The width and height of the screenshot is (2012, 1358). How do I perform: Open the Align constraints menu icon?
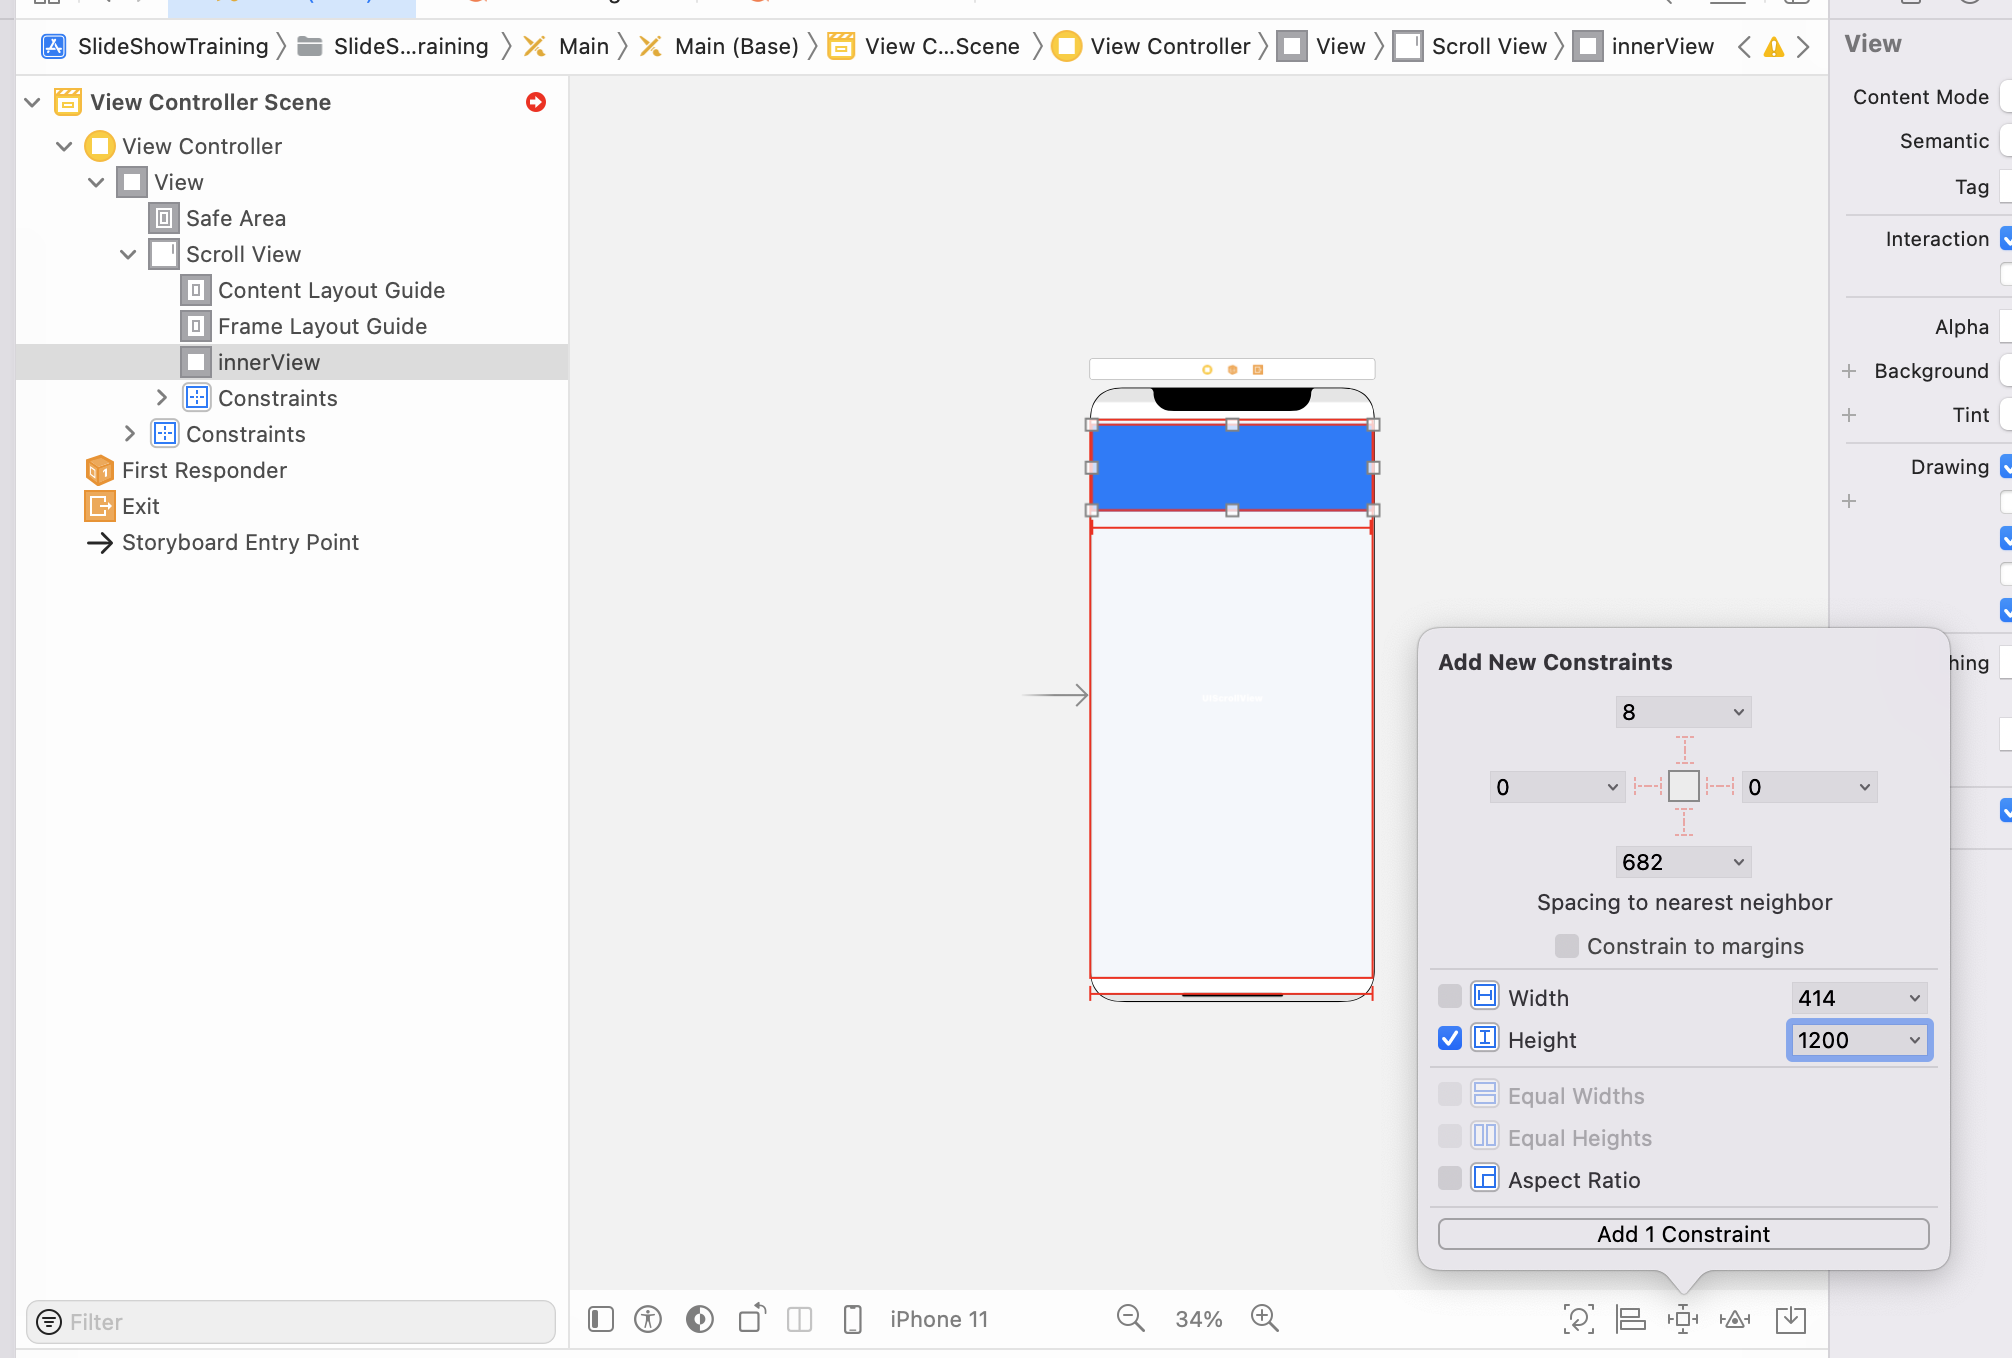coord(1631,1319)
